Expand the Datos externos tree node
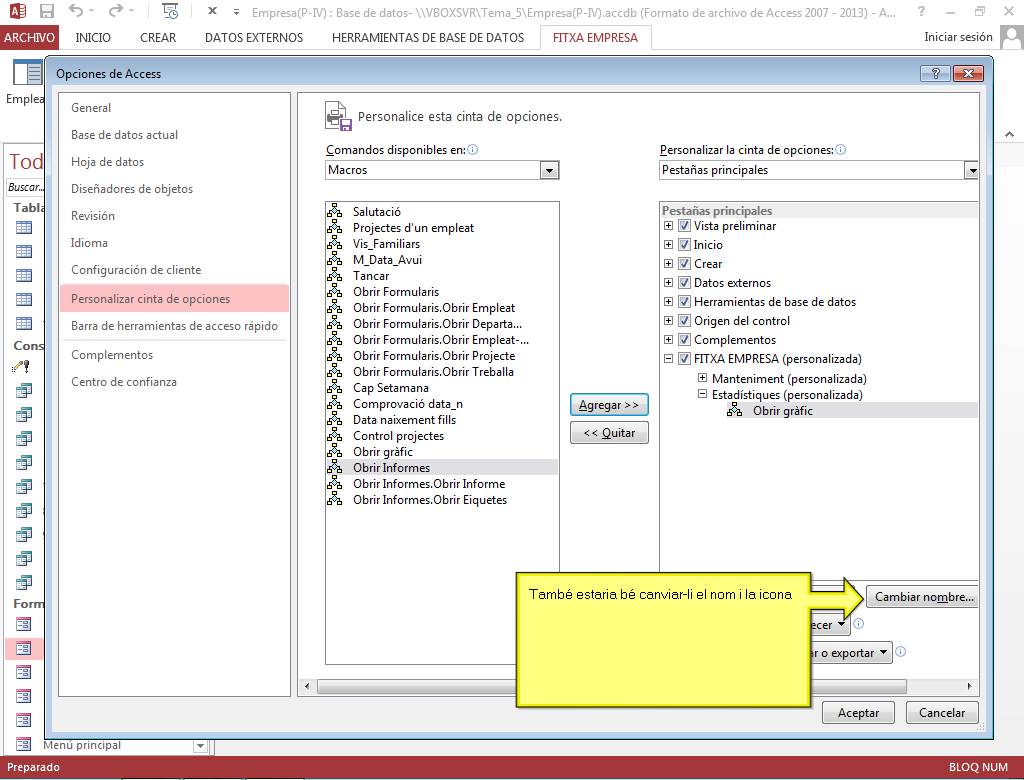The width and height of the screenshot is (1024, 780). (668, 283)
